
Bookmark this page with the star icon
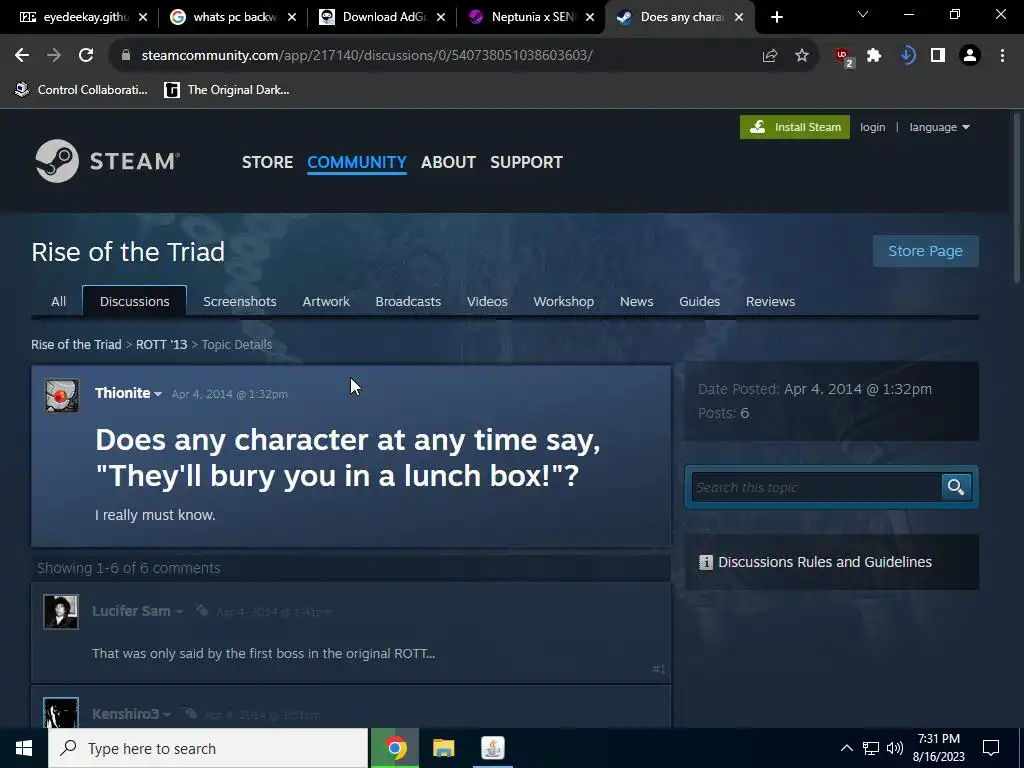(802, 56)
